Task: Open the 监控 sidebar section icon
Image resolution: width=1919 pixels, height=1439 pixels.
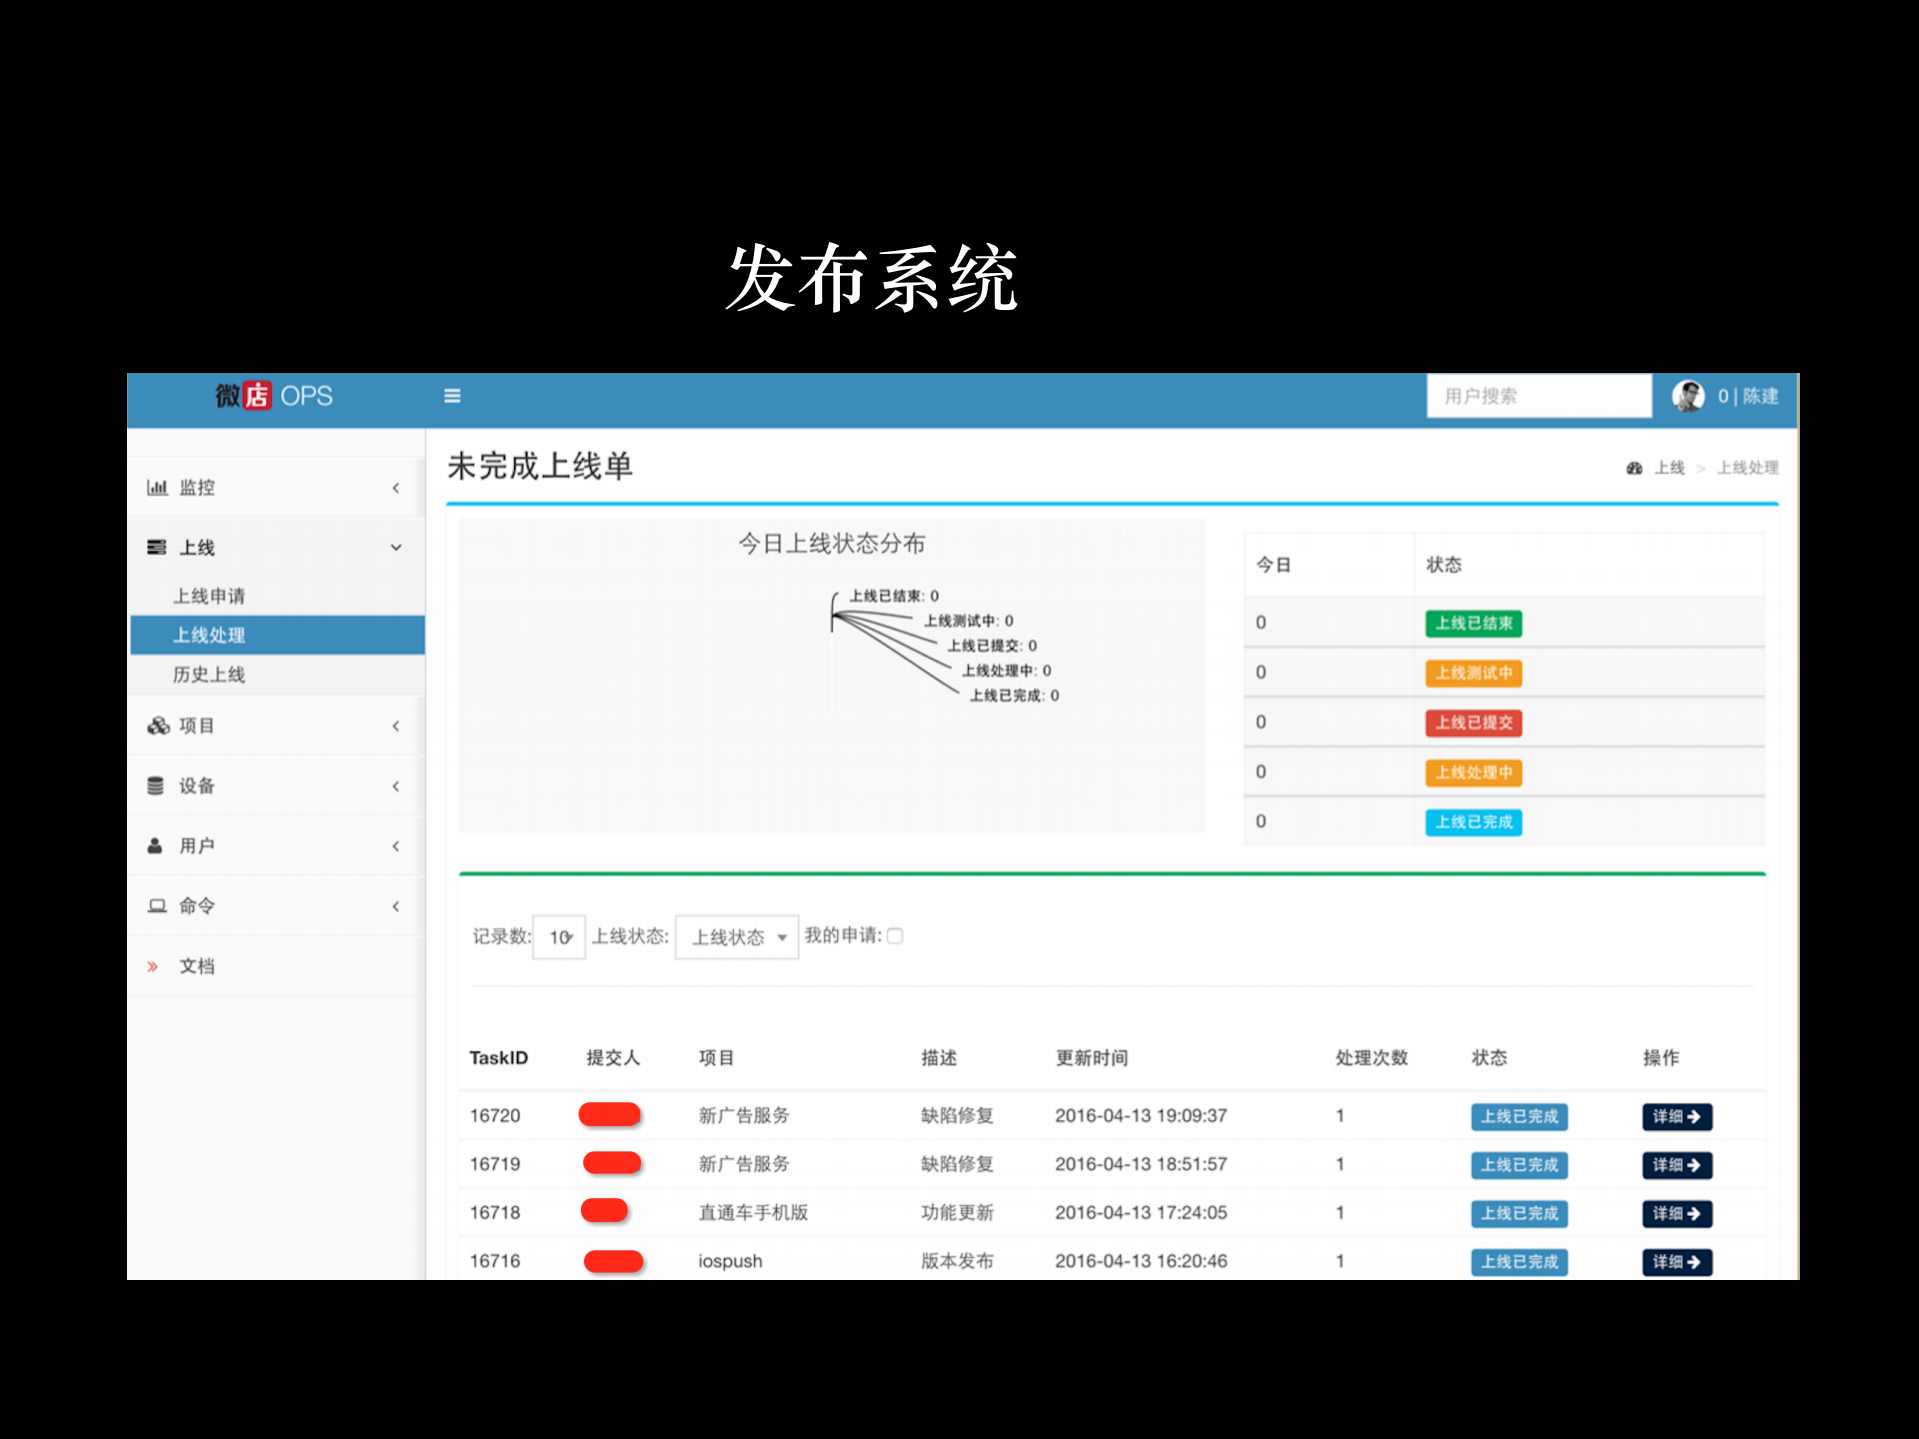Action: pyautogui.click(x=158, y=487)
